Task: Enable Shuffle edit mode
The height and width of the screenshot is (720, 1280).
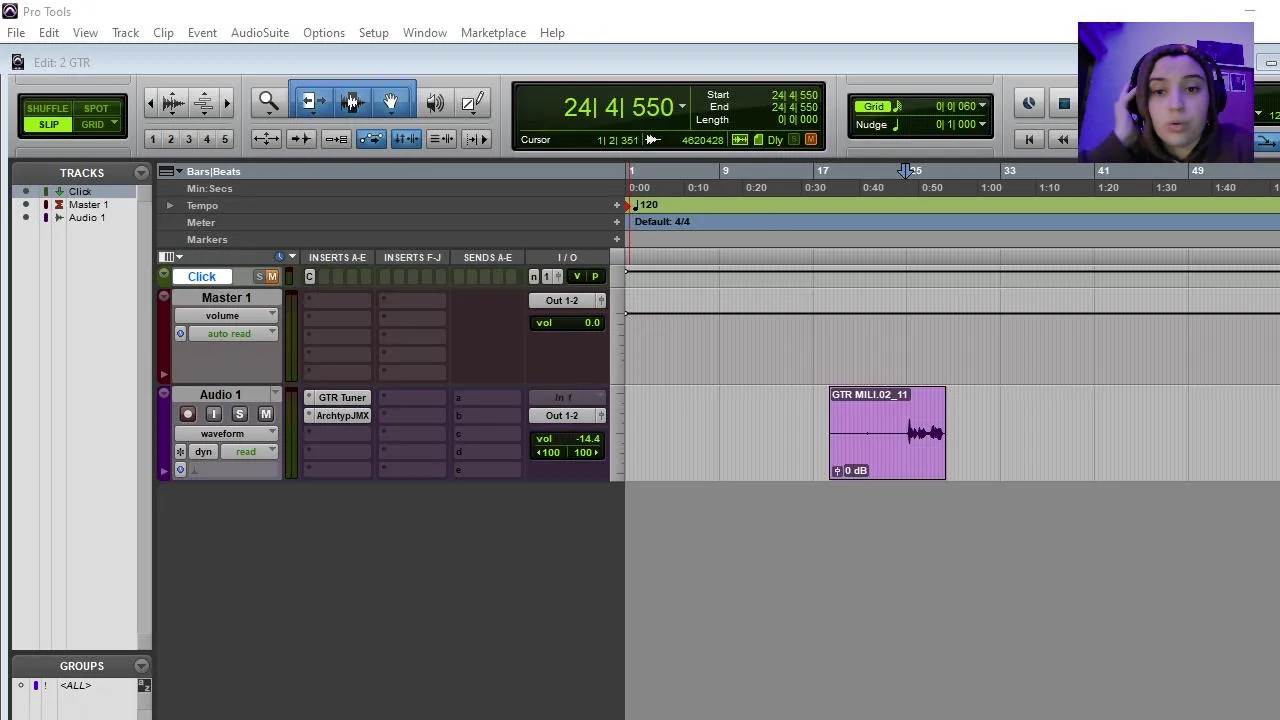Action: (47, 108)
